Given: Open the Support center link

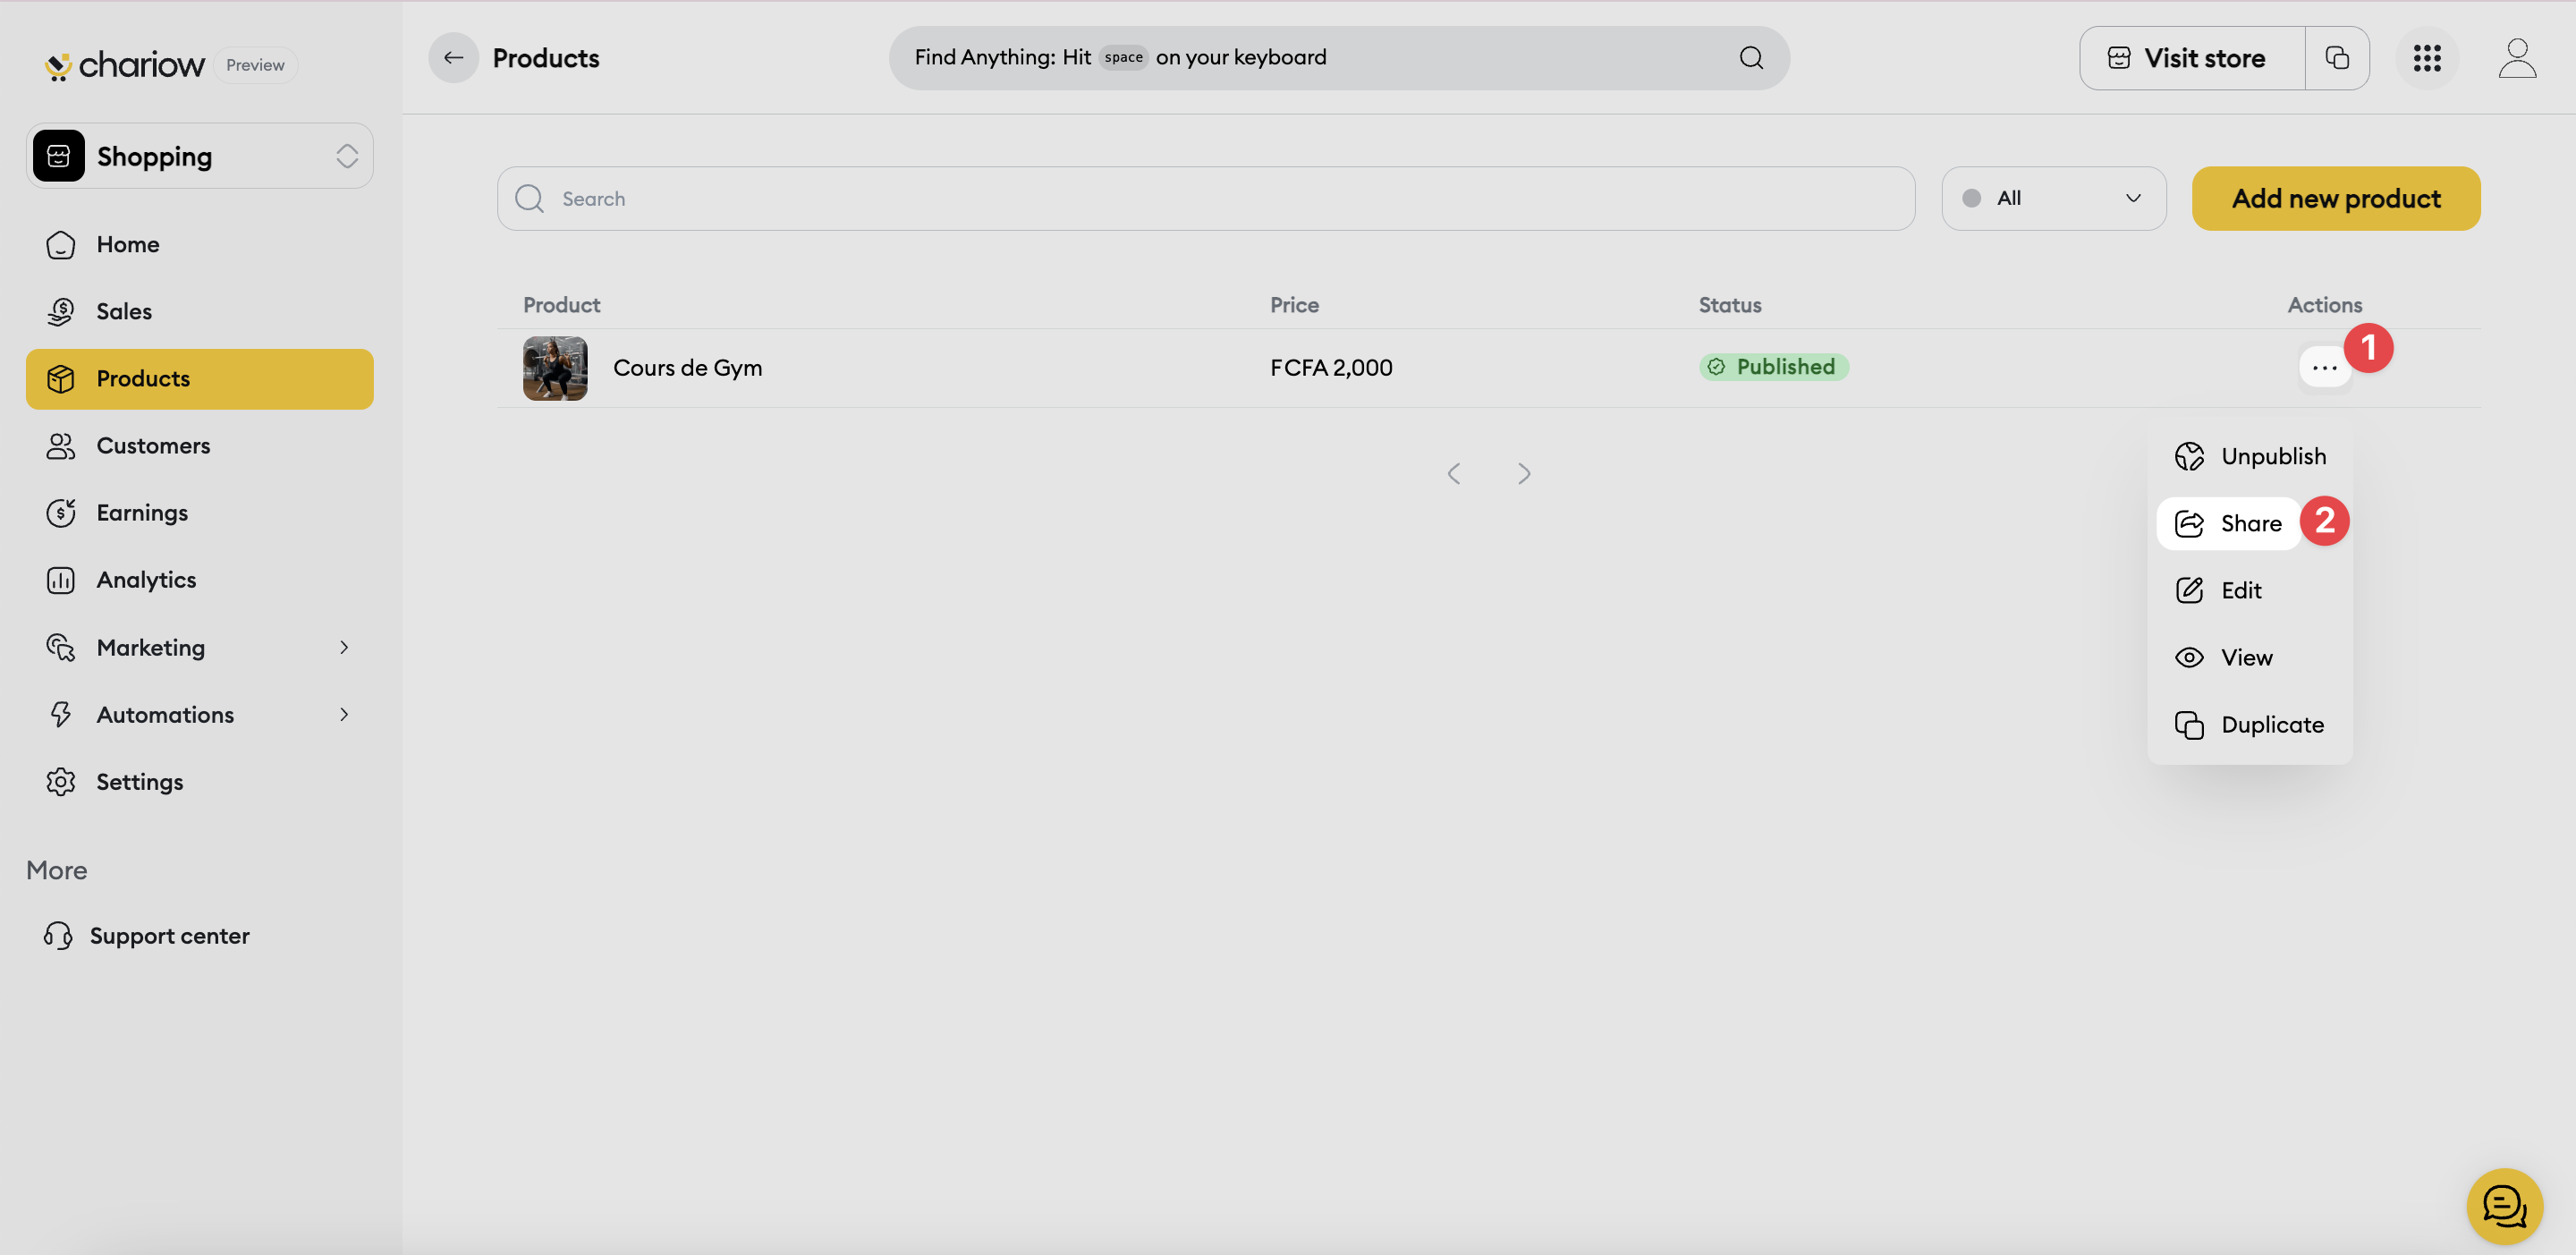Looking at the screenshot, I should click(147, 936).
